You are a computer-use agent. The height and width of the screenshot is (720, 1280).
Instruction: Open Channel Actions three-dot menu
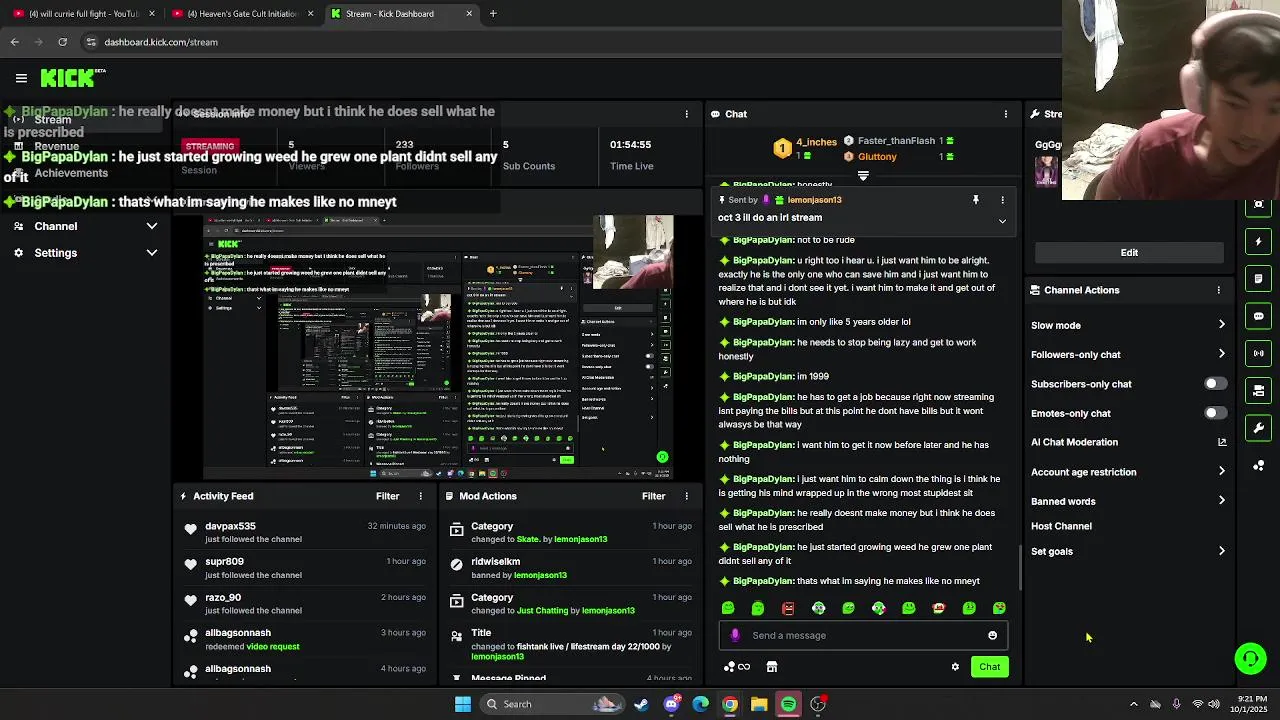click(x=1218, y=290)
